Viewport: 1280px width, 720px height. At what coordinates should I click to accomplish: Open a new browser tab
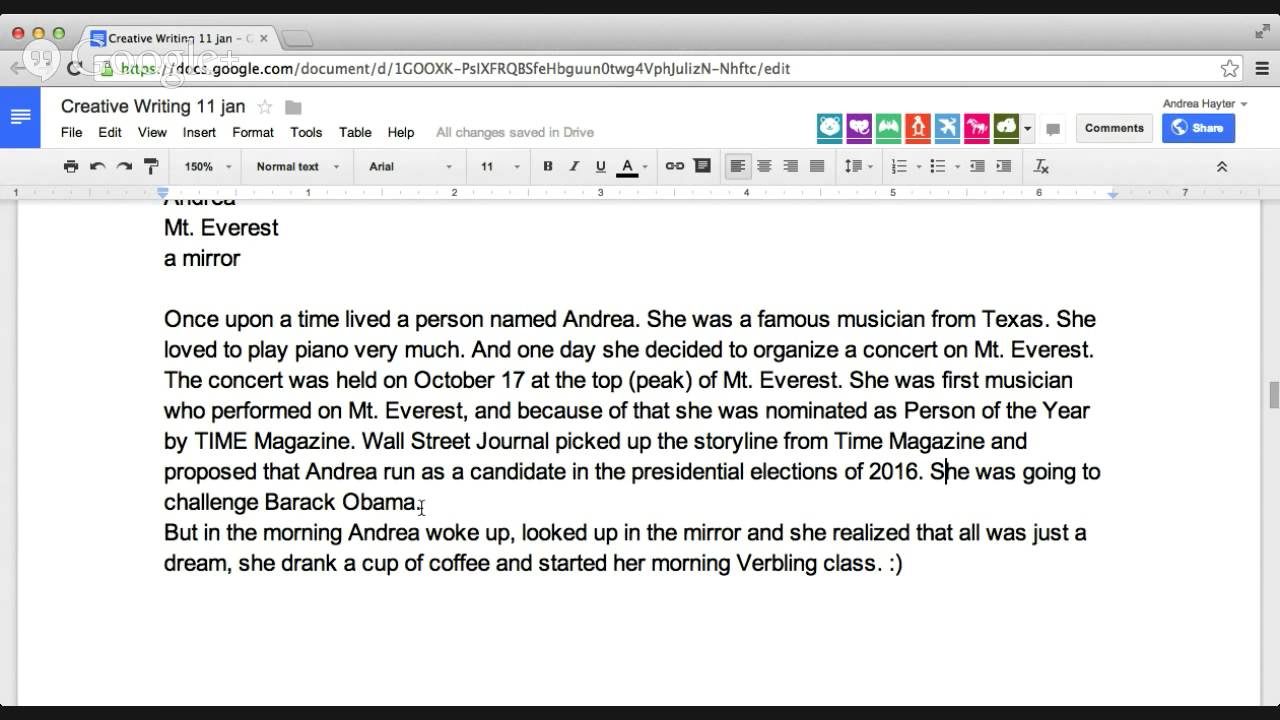(x=297, y=39)
